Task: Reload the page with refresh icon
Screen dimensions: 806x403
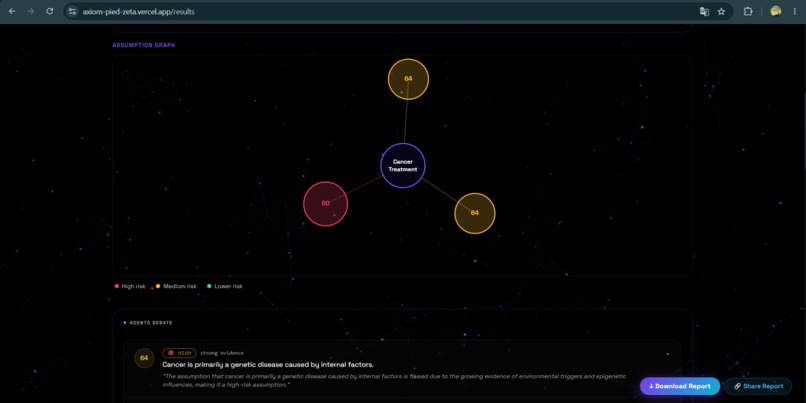Action: pos(50,11)
